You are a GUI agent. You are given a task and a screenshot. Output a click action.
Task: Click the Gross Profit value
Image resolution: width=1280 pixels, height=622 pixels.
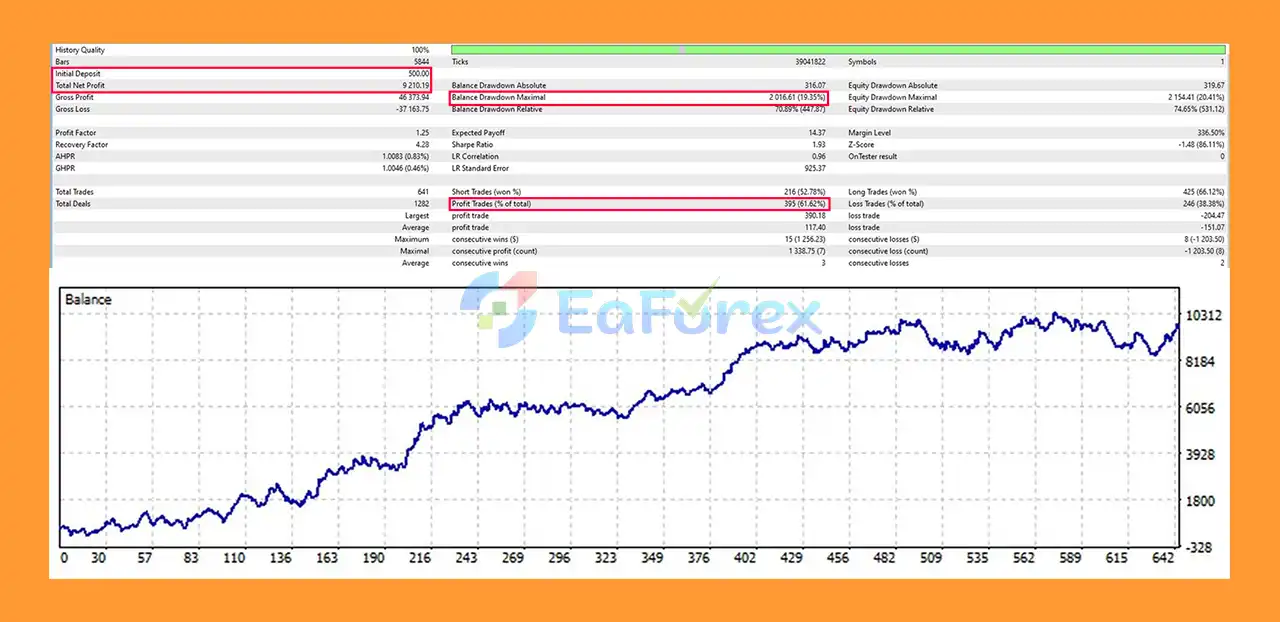[412, 98]
